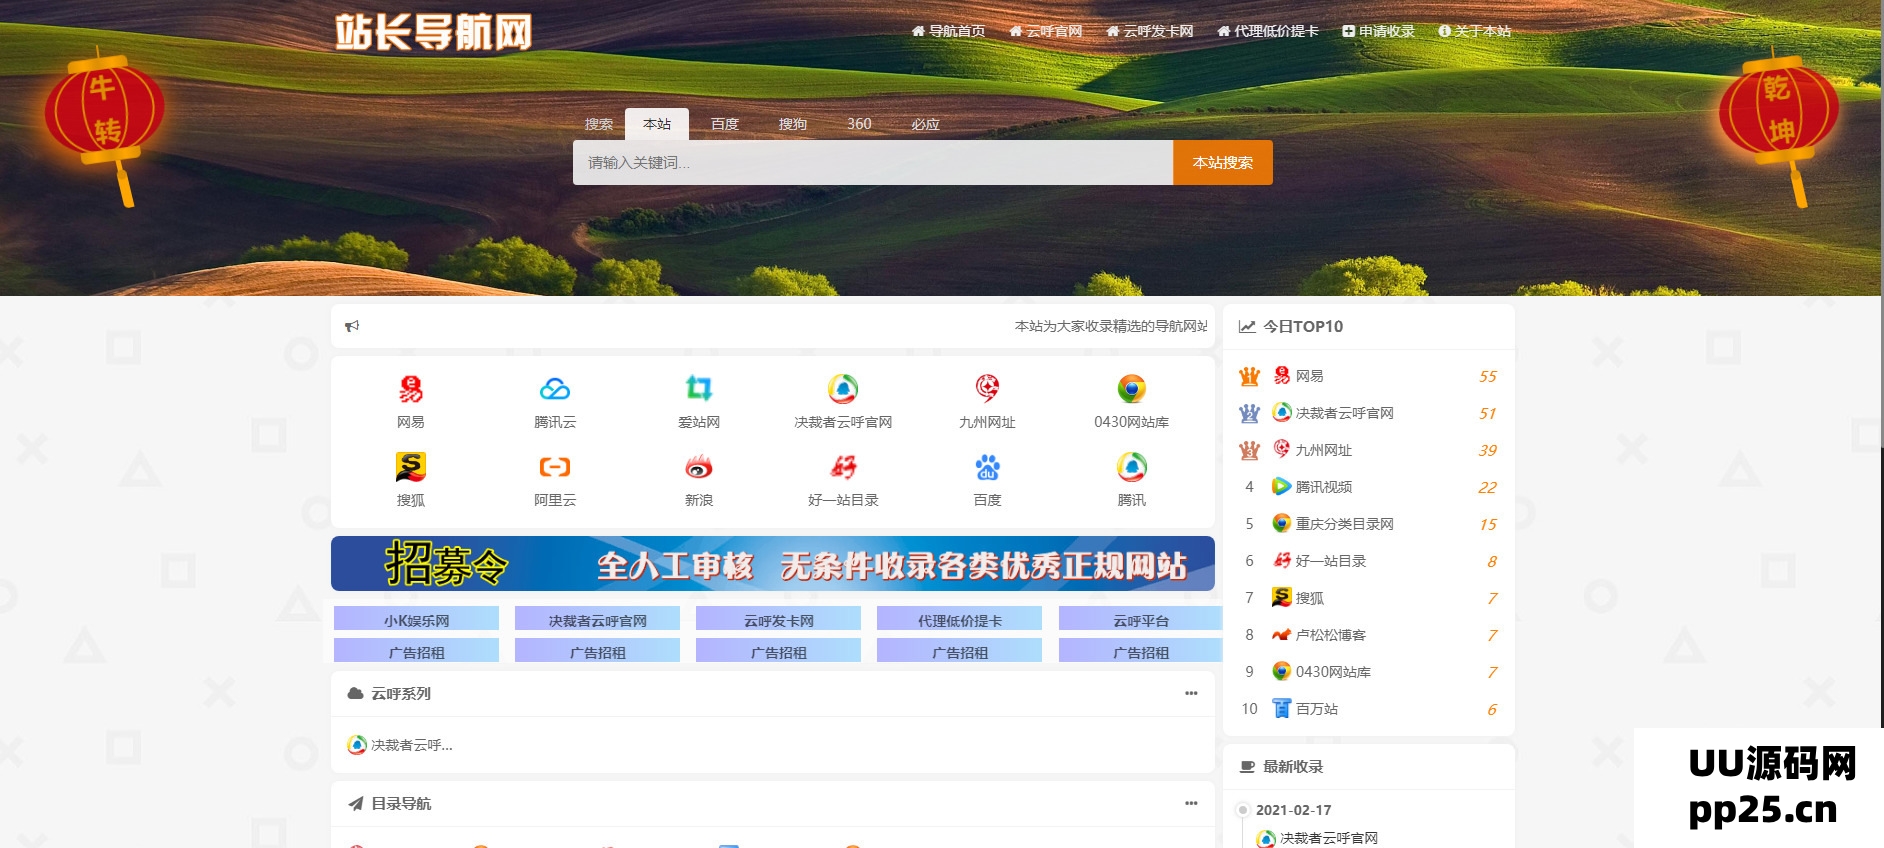
Task: Expand 目录导航 section via more dots
Action: click(x=1191, y=803)
